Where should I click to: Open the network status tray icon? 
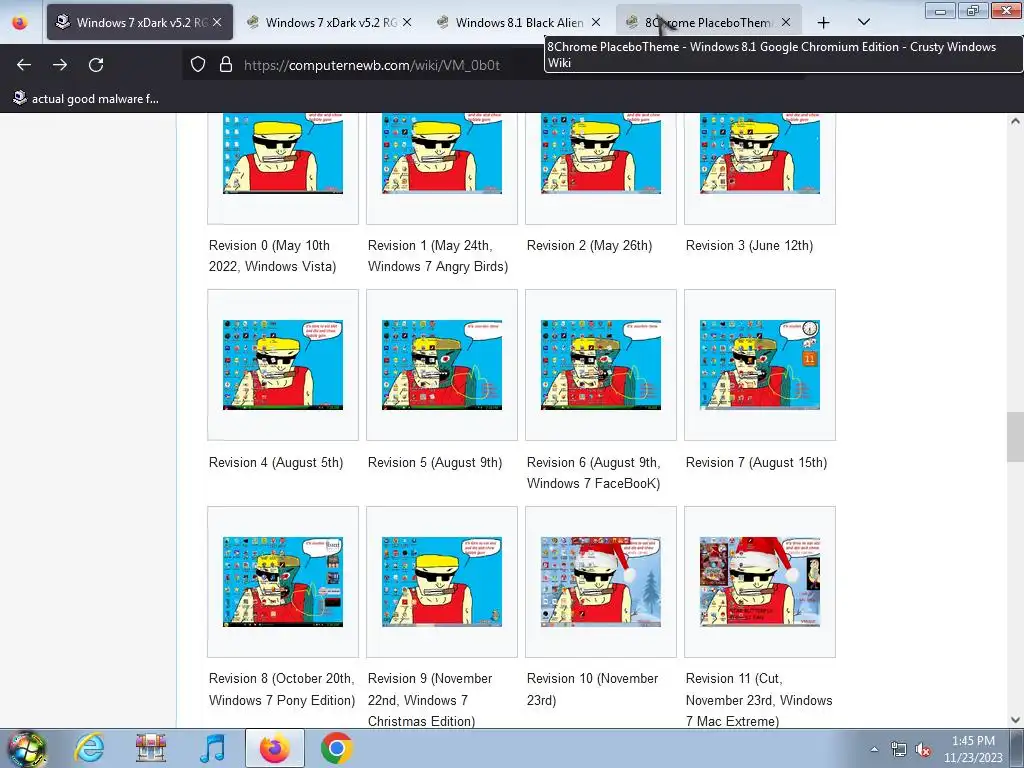pyautogui.click(x=899, y=749)
